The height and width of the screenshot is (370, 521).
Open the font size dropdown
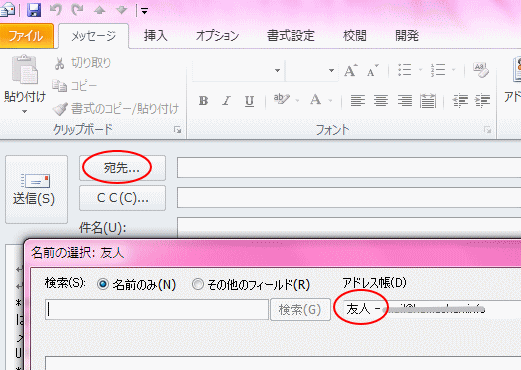[x=331, y=70]
